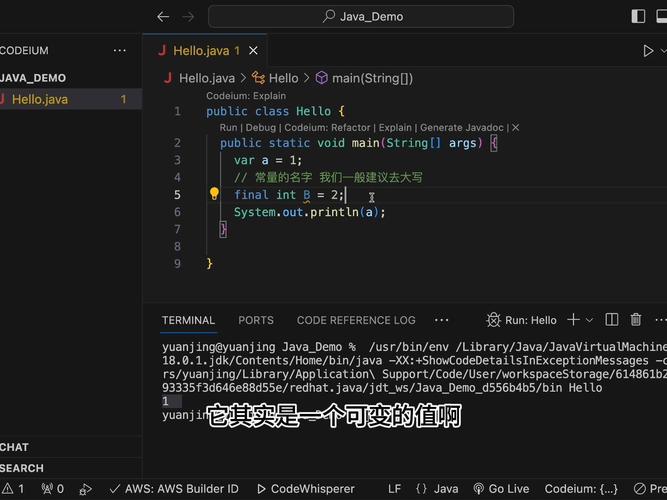Viewport: 667px width, 500px height.
Task: Create a new terminal with plus icon
Action: [573, 320]
